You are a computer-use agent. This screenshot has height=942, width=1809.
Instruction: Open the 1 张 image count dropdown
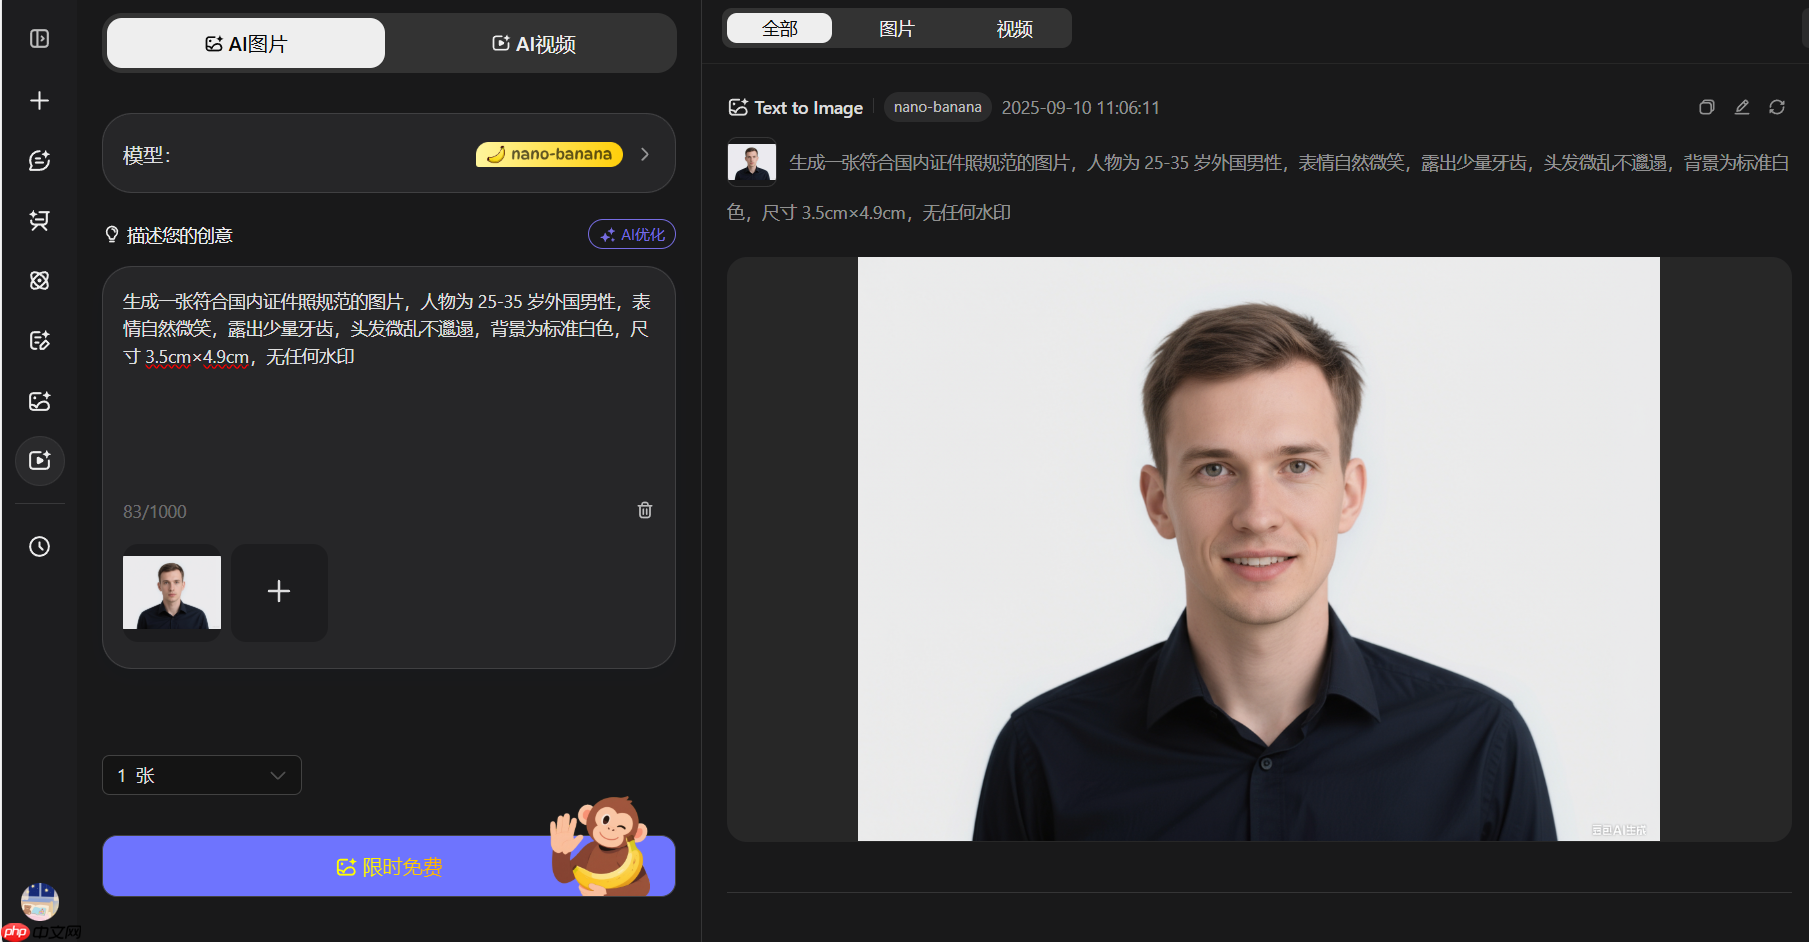201,775
